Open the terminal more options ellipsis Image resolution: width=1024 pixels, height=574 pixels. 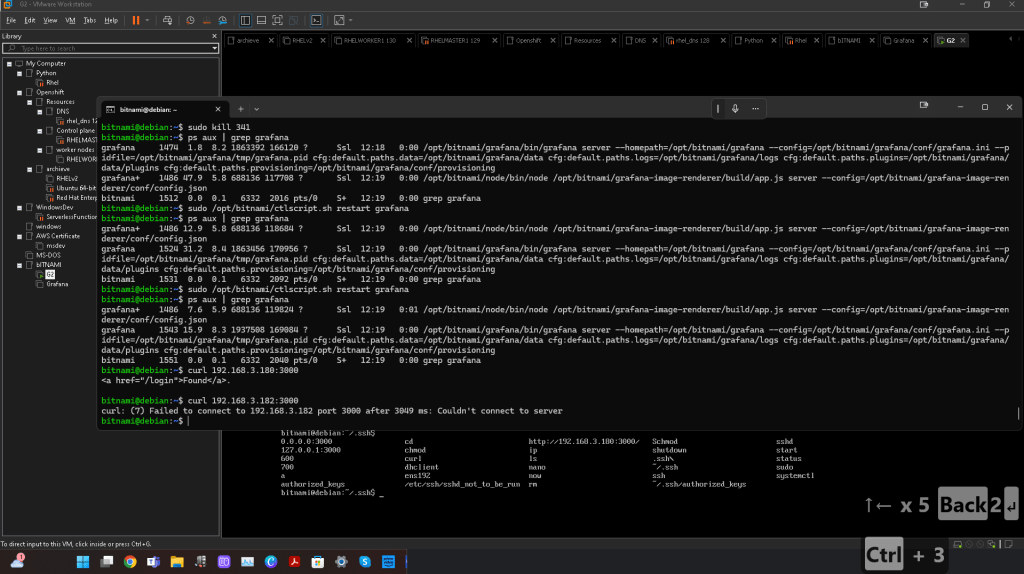[x=756, y=108]
